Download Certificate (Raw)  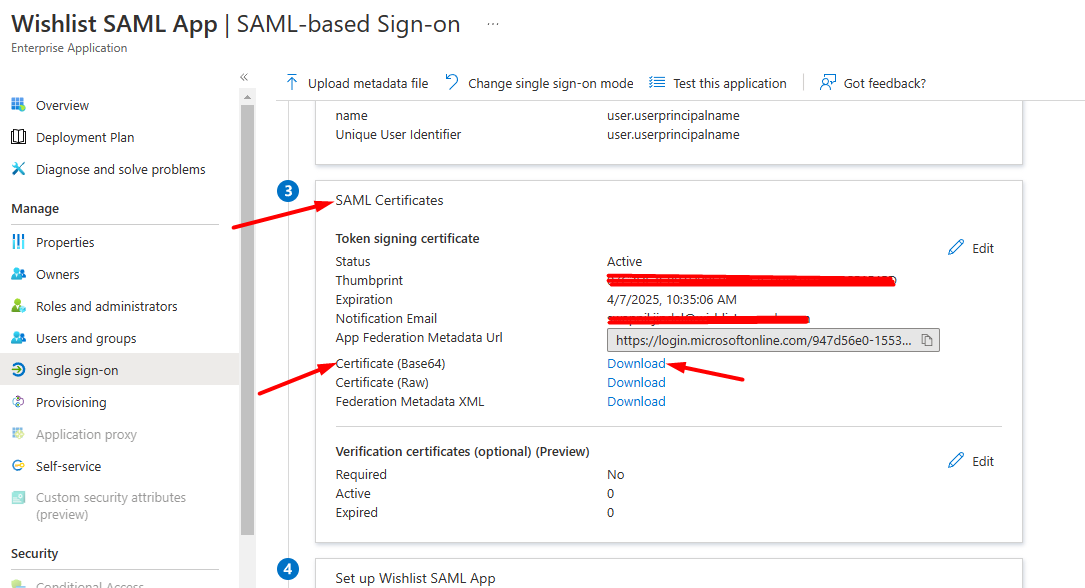[x=636, y=383]
